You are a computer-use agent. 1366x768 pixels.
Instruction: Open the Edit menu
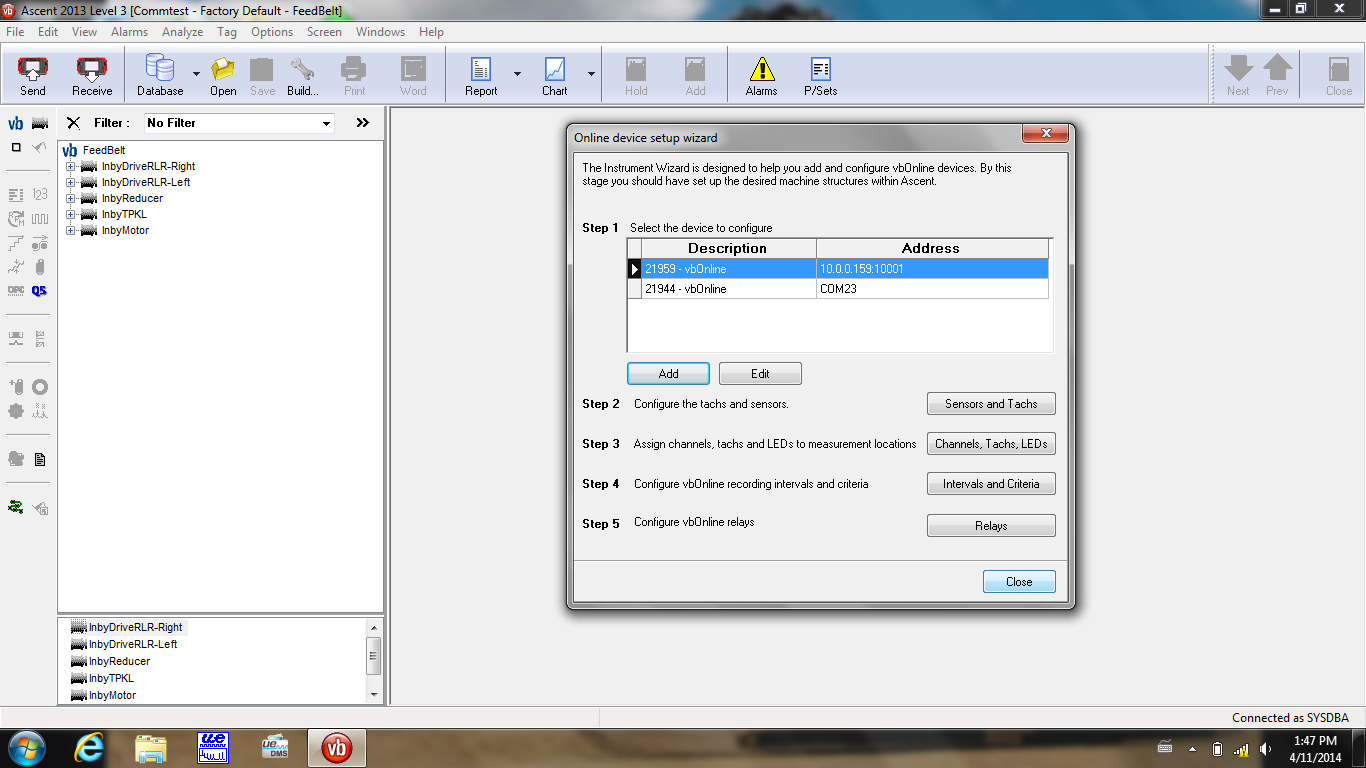pyautogui.click(x=48, y=32)
